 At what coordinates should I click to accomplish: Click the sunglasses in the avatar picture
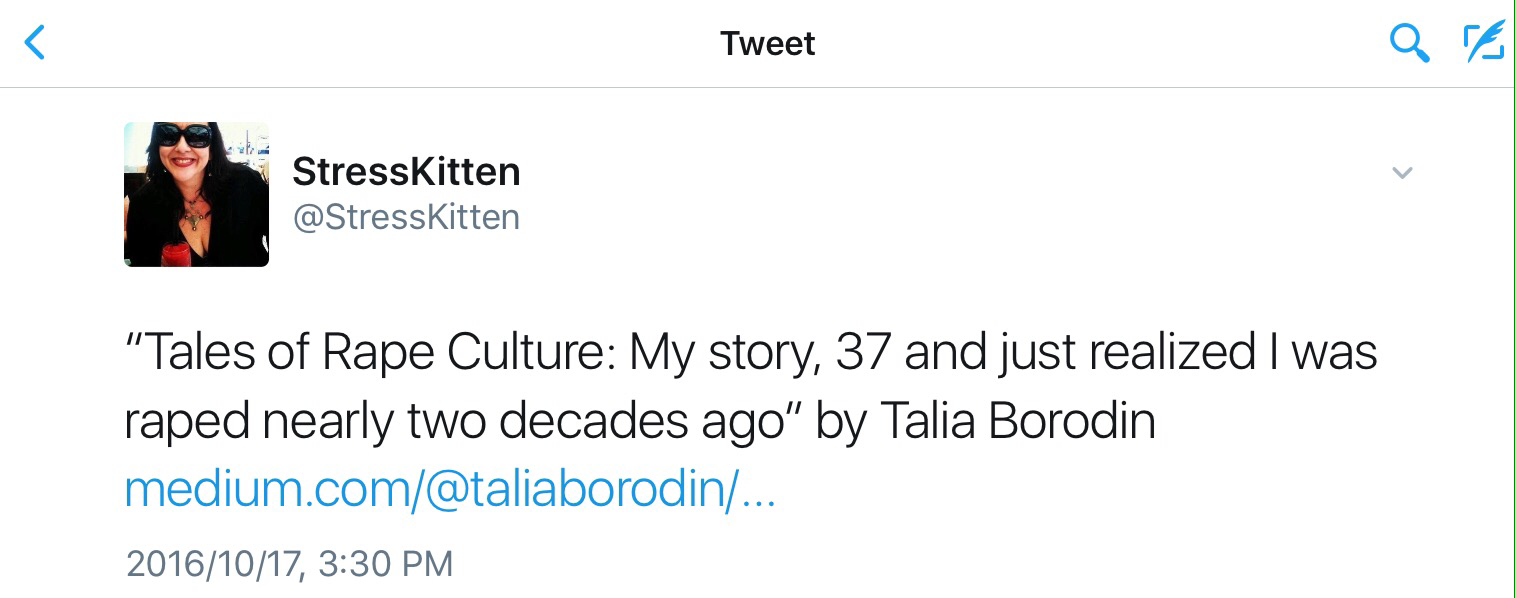pos(184,135)
